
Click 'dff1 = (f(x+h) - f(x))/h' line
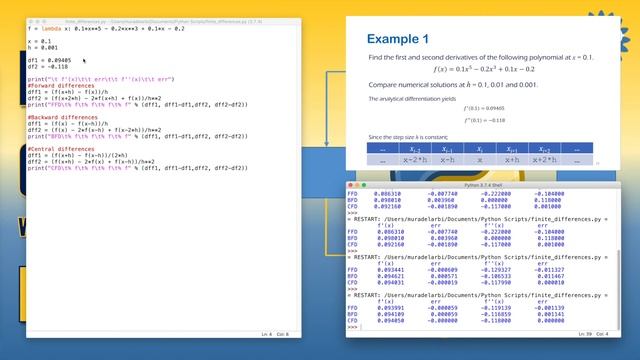tap(68, 92)
